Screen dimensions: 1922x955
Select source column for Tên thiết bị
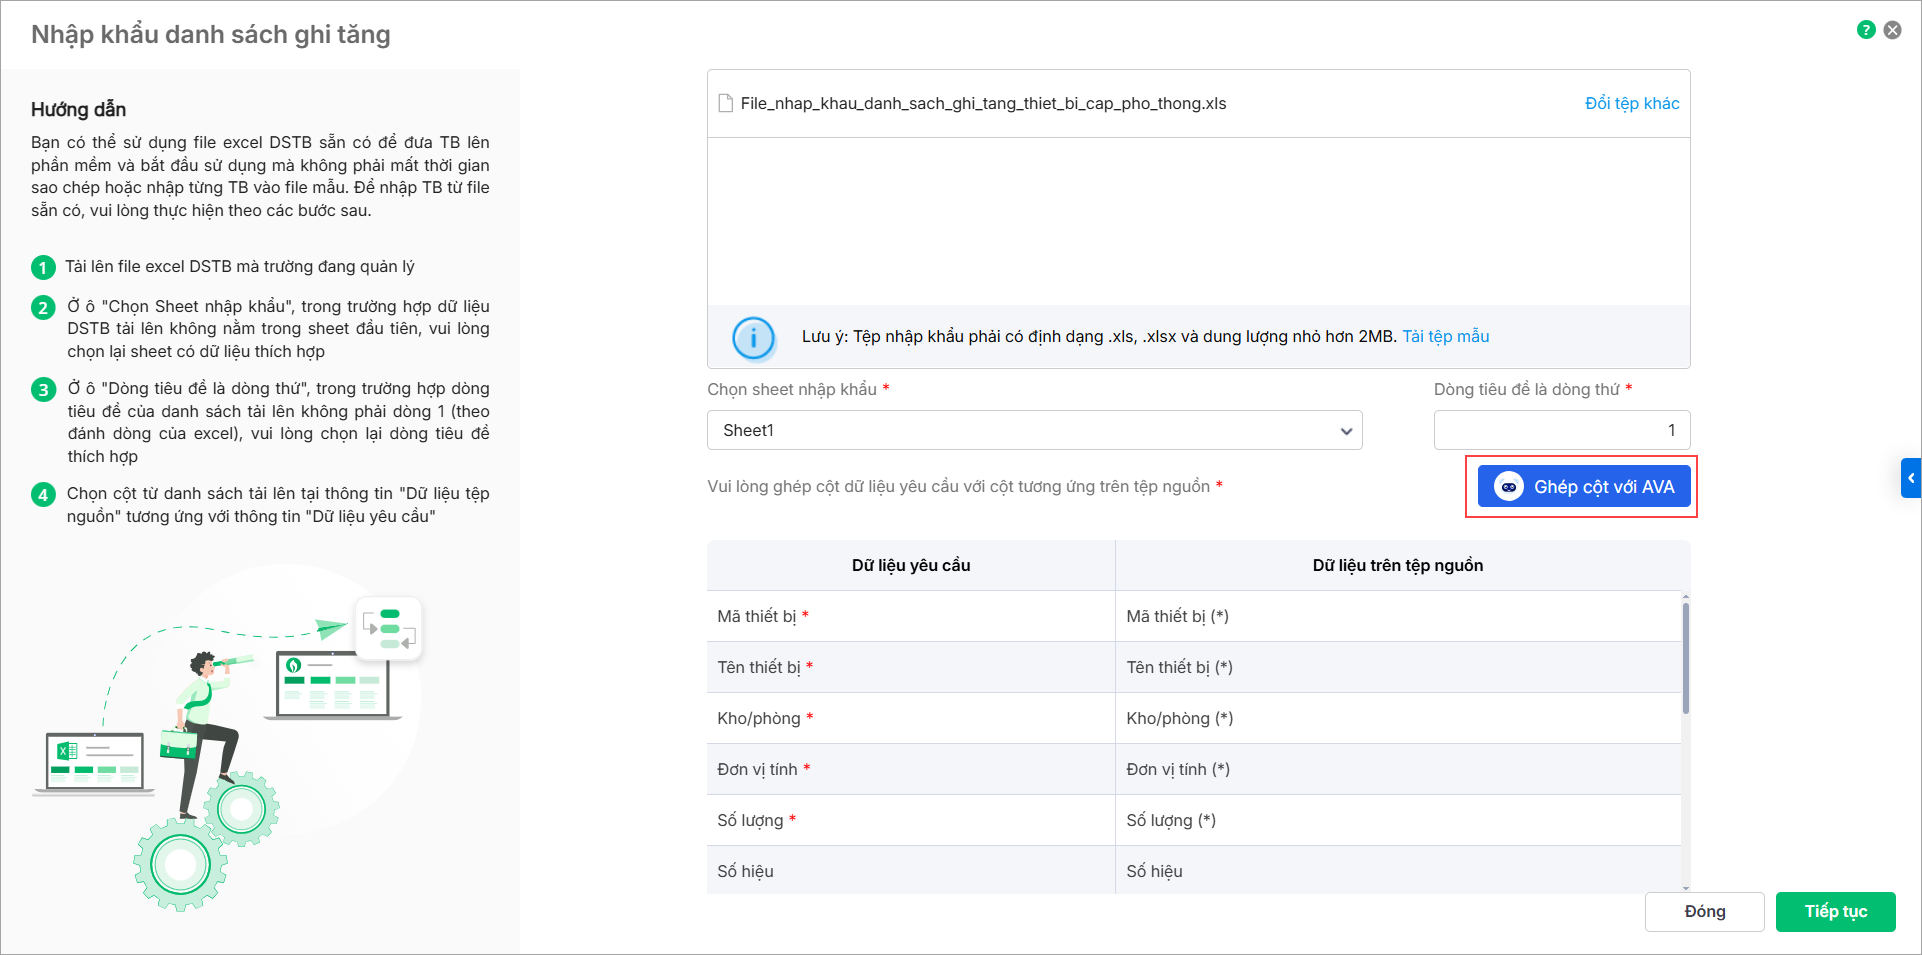coord(1397,667)
